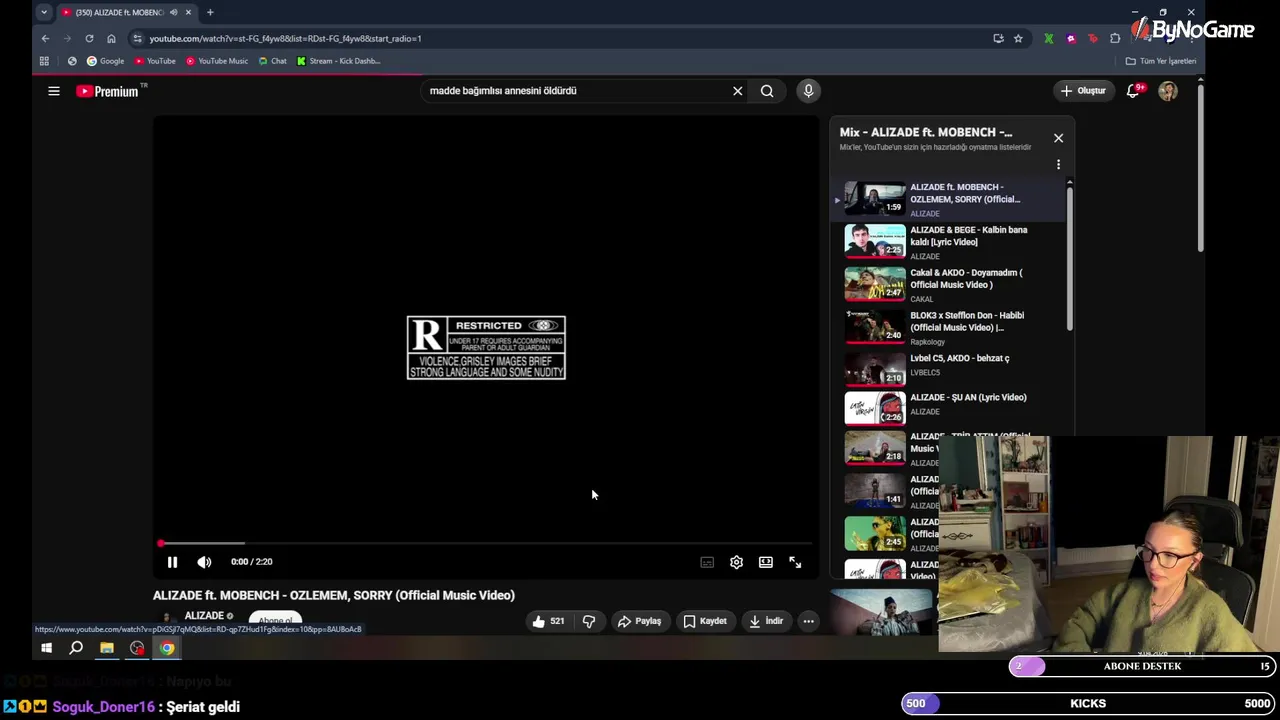Open Windows taskbar search

pos(76,648)
